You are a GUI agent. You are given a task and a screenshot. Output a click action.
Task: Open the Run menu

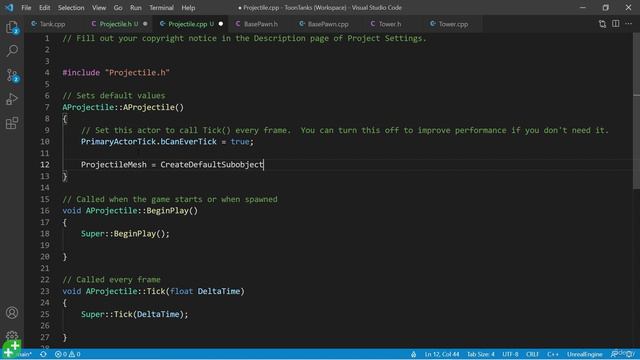pyautogui.click(x=136, y=8)
